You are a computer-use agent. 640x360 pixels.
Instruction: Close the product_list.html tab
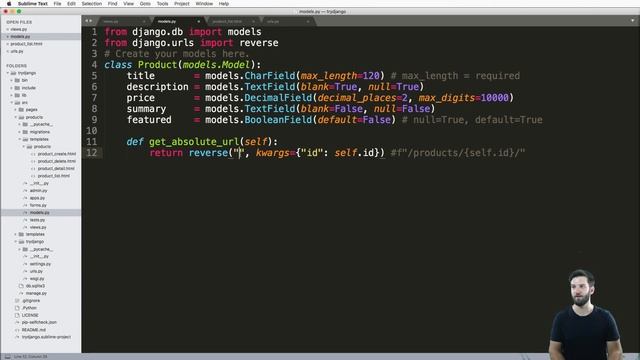(x=253, y=21)
